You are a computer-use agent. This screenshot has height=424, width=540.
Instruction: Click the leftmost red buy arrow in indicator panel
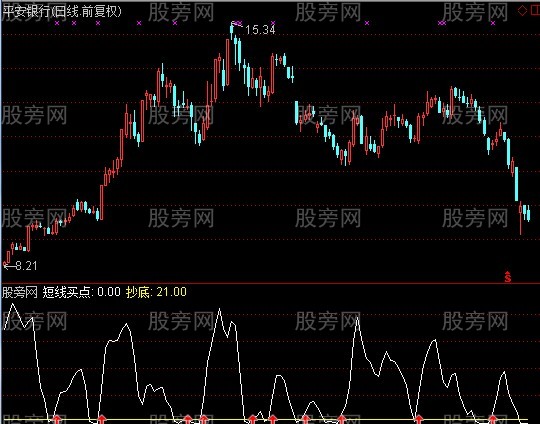[57, 419]
